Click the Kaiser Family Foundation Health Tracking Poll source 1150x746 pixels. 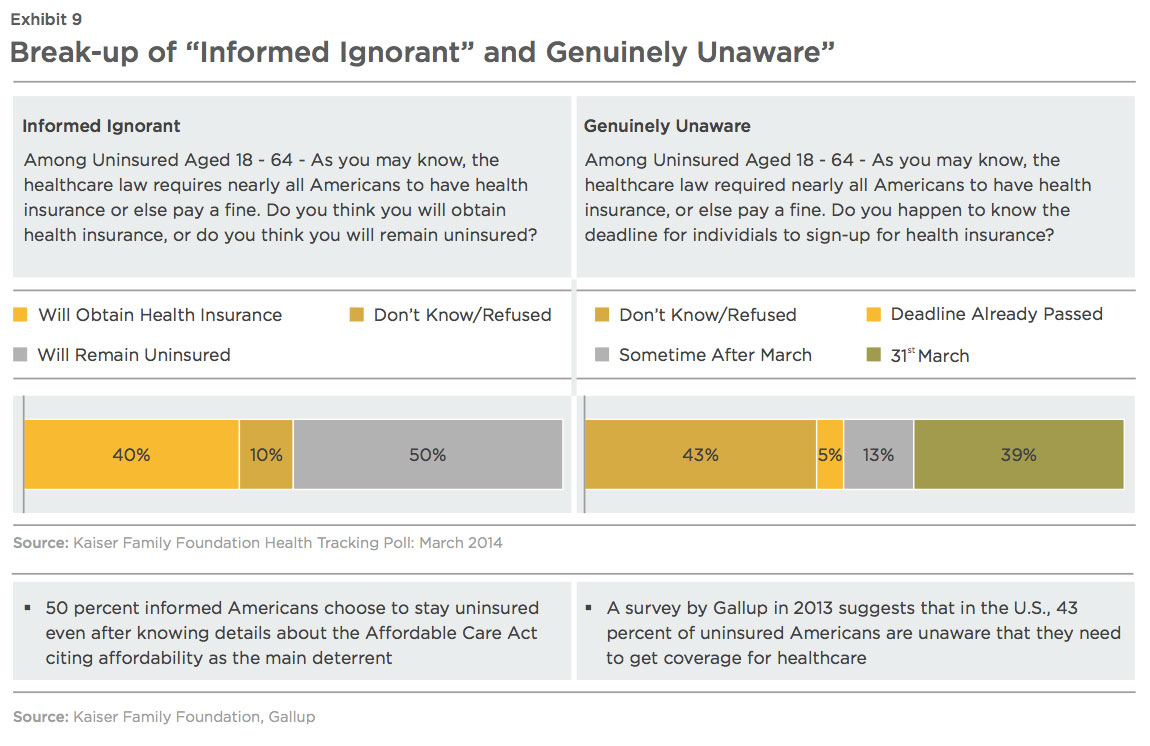point(257,543)
